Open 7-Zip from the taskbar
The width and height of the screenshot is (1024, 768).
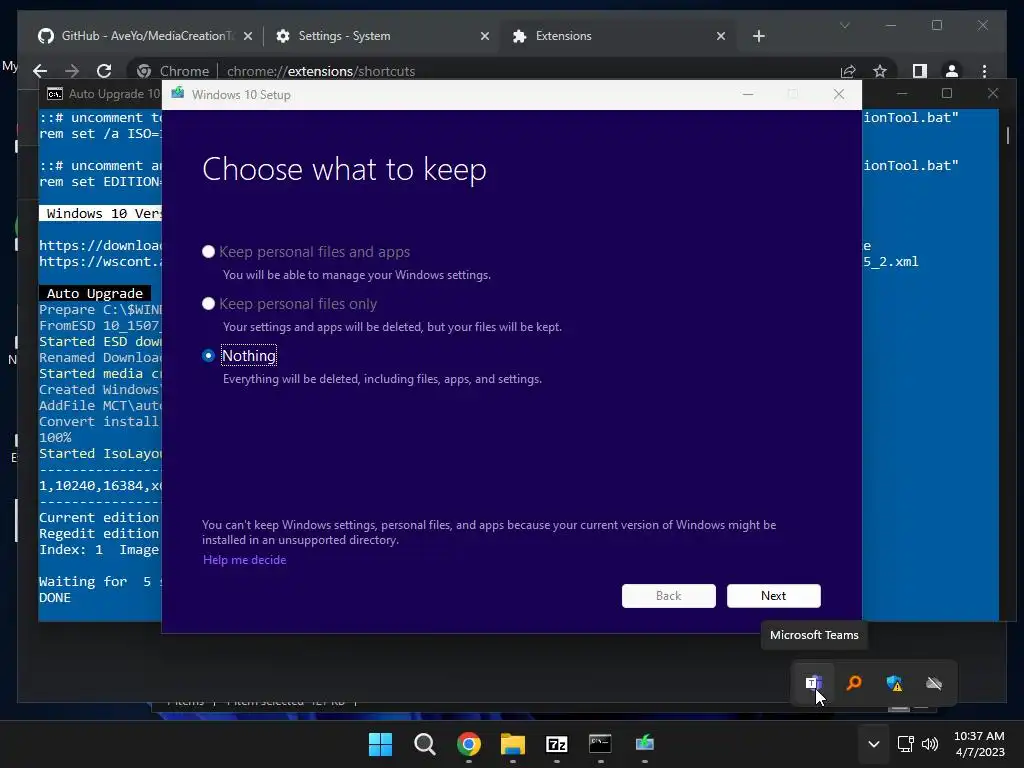tap(556, 744)
